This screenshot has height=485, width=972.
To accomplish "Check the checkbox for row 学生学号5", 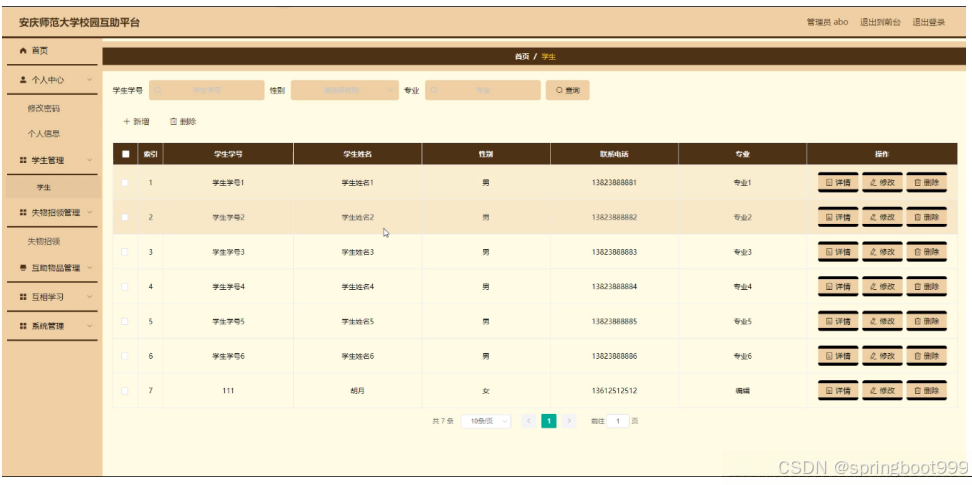I will 125,322.
